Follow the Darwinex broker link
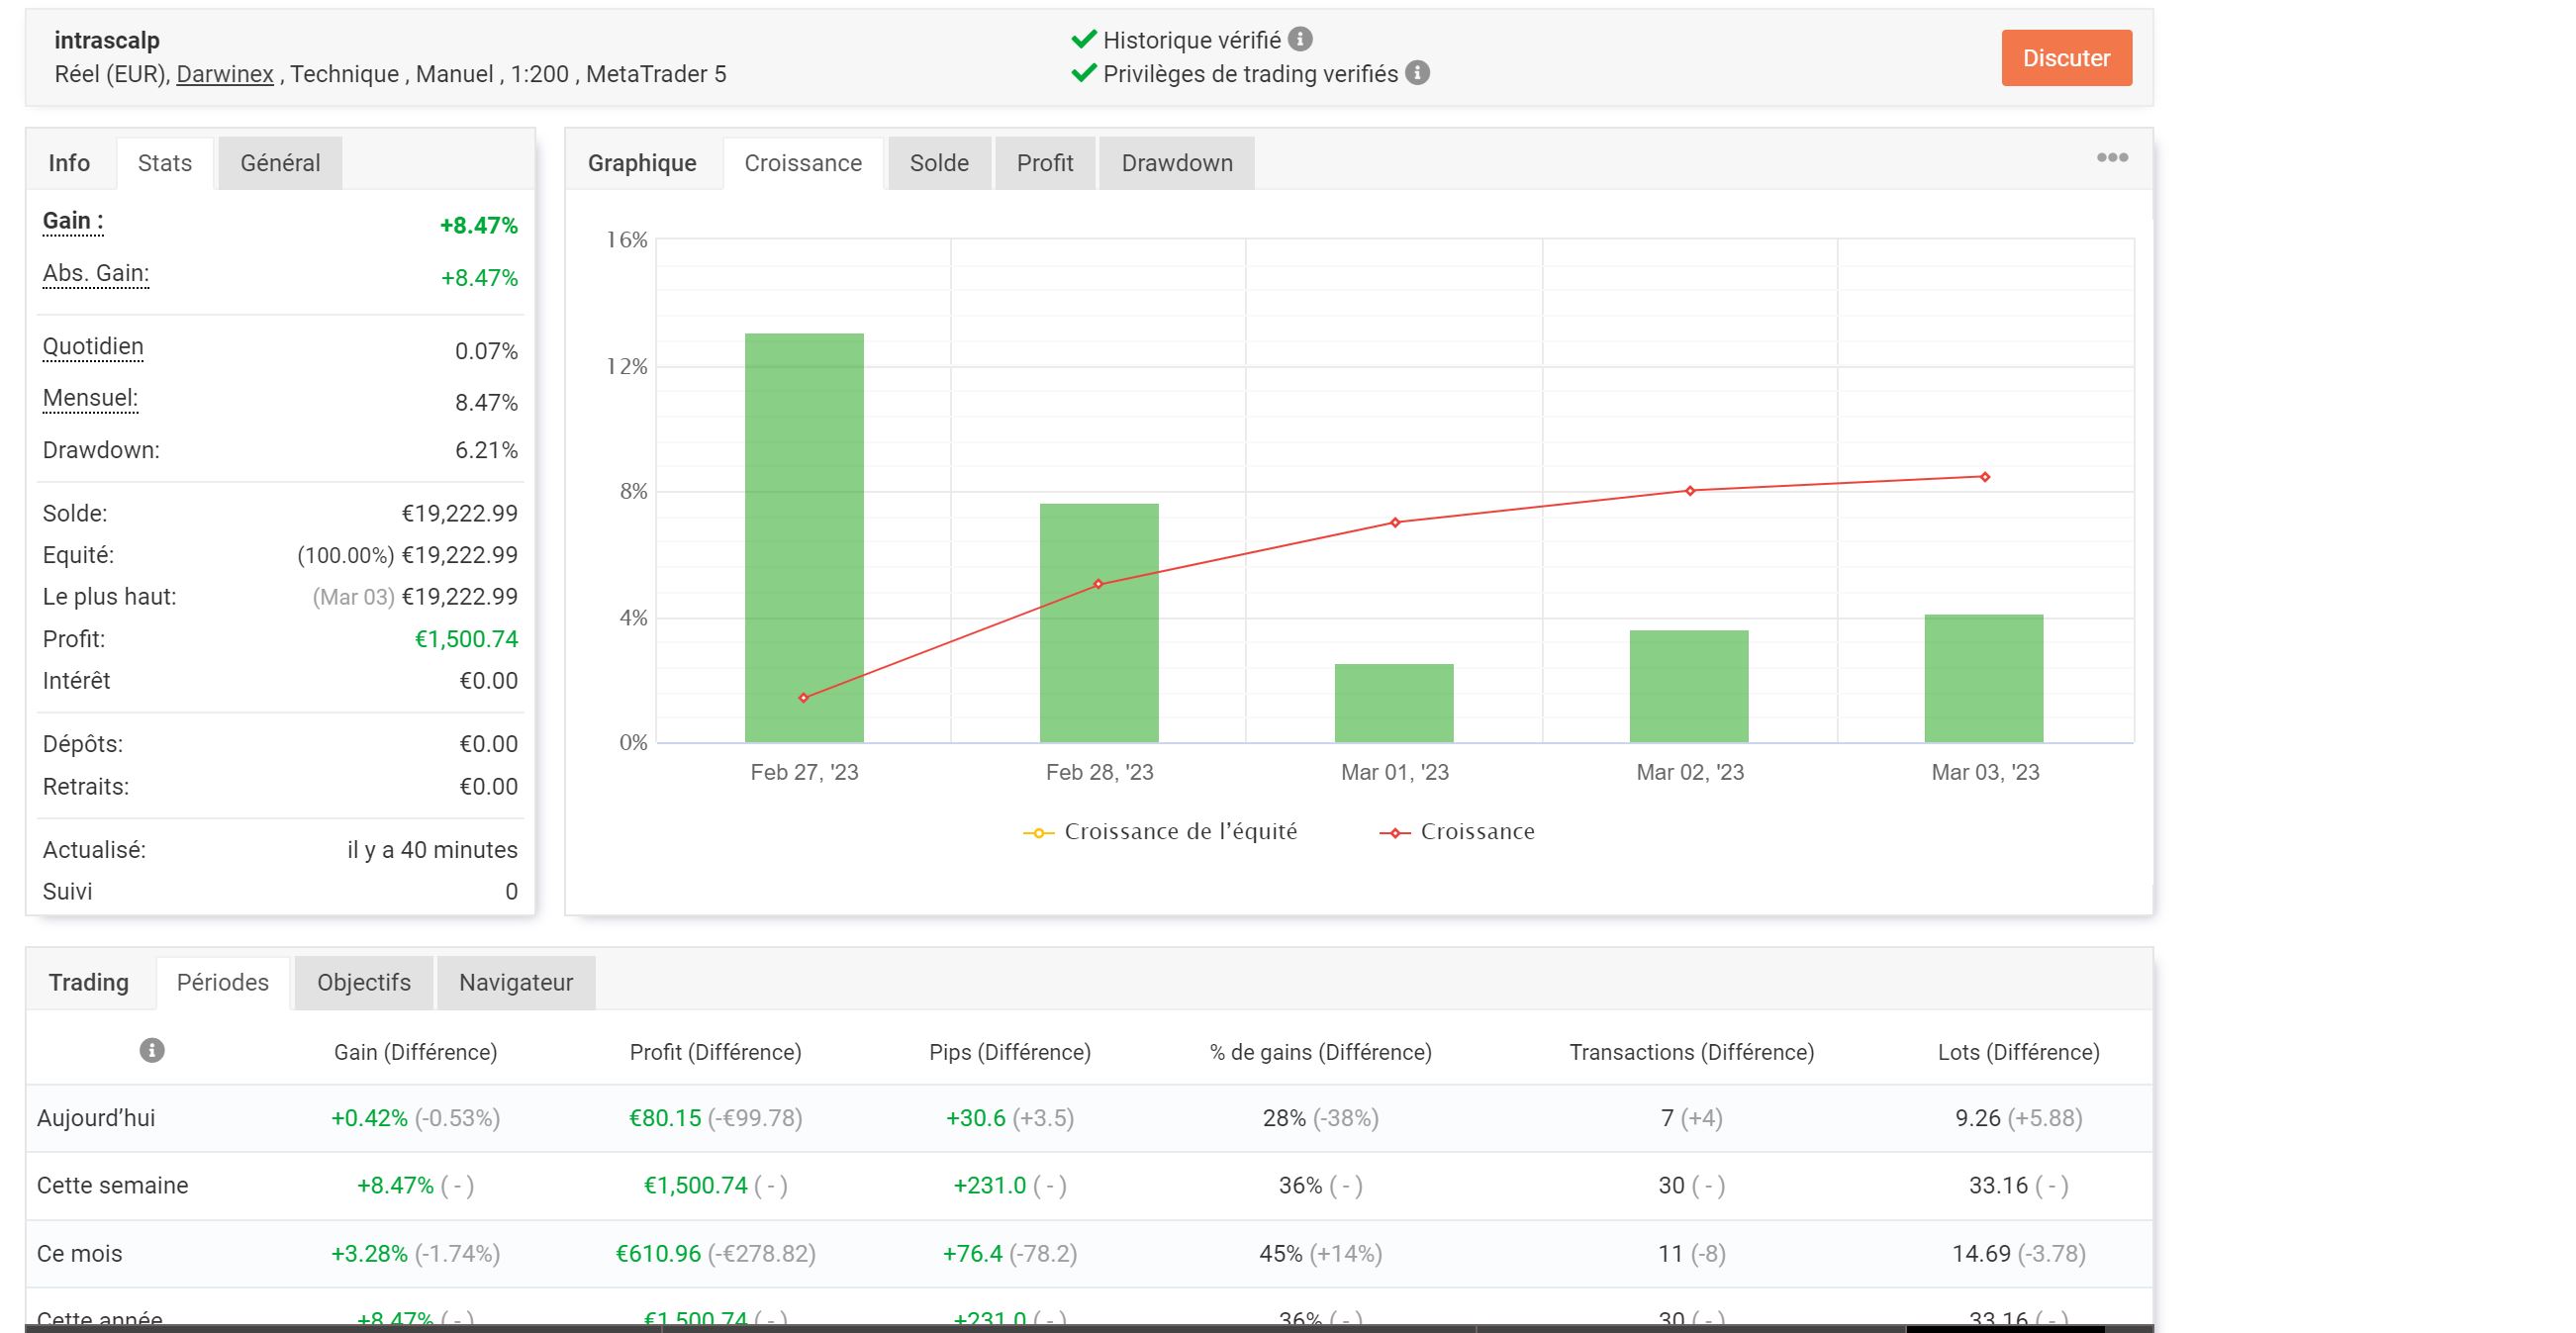This screenshot has height=1333, width=2576. point(224,74)
